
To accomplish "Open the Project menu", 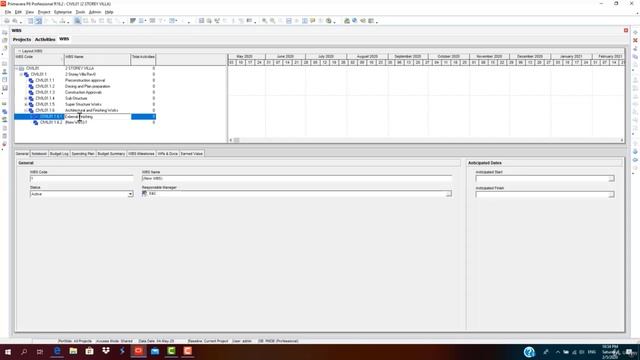I will click(44, 12).
